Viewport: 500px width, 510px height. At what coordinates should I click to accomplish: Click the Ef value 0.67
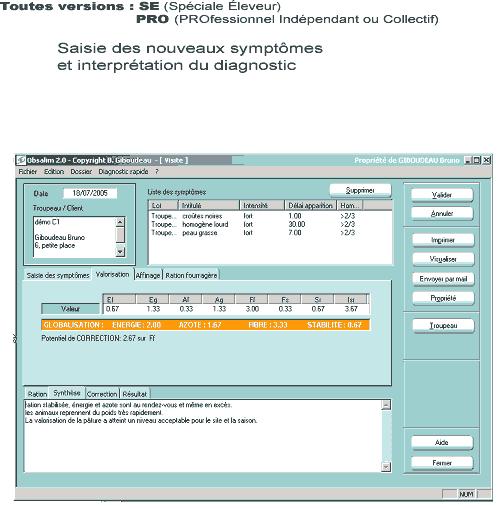(112, 309)
